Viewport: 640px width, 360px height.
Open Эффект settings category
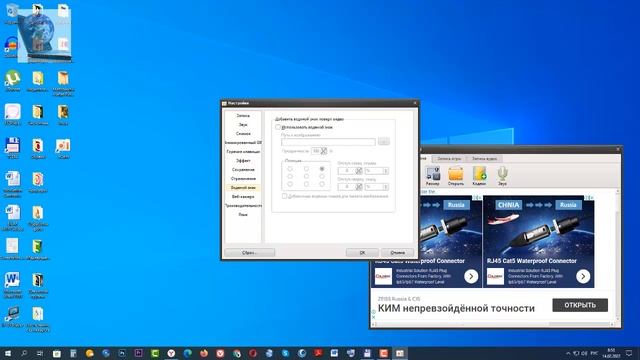pyautogui.click(x=243, y=160)
